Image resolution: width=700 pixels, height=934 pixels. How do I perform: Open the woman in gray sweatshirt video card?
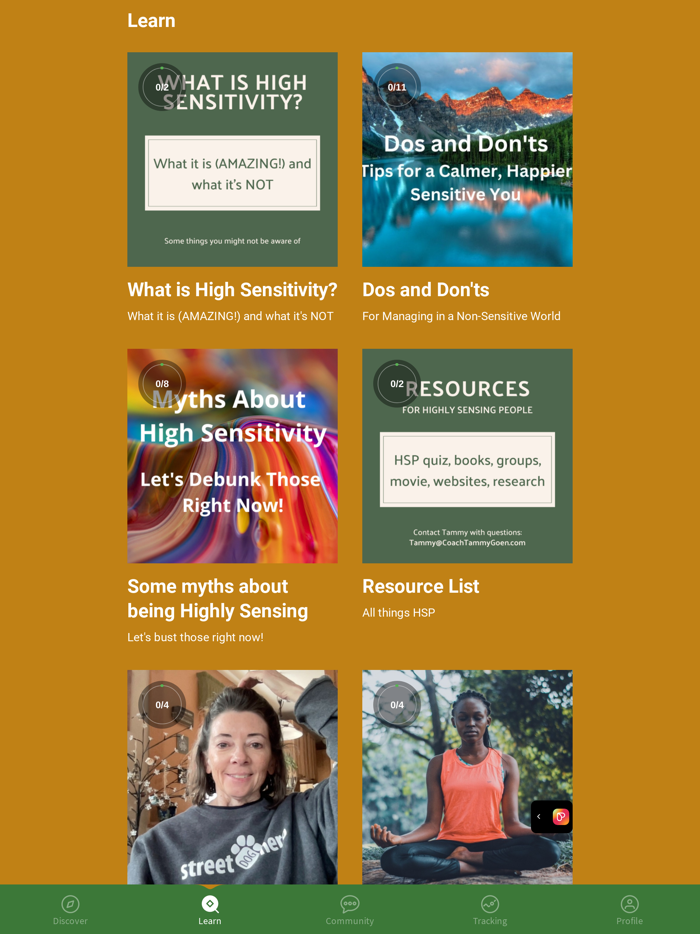tap(232, 777)
